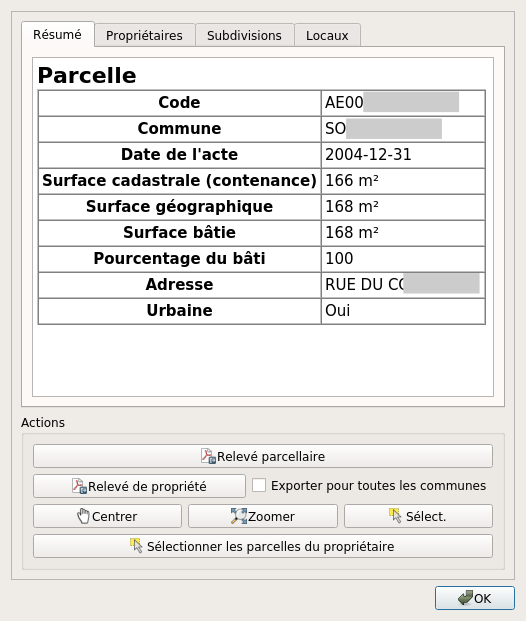Image resolution: width=526 pixels, height=621 pixels.
Task: Click the magnifier icon on Zoomer button
Action: 239,516
